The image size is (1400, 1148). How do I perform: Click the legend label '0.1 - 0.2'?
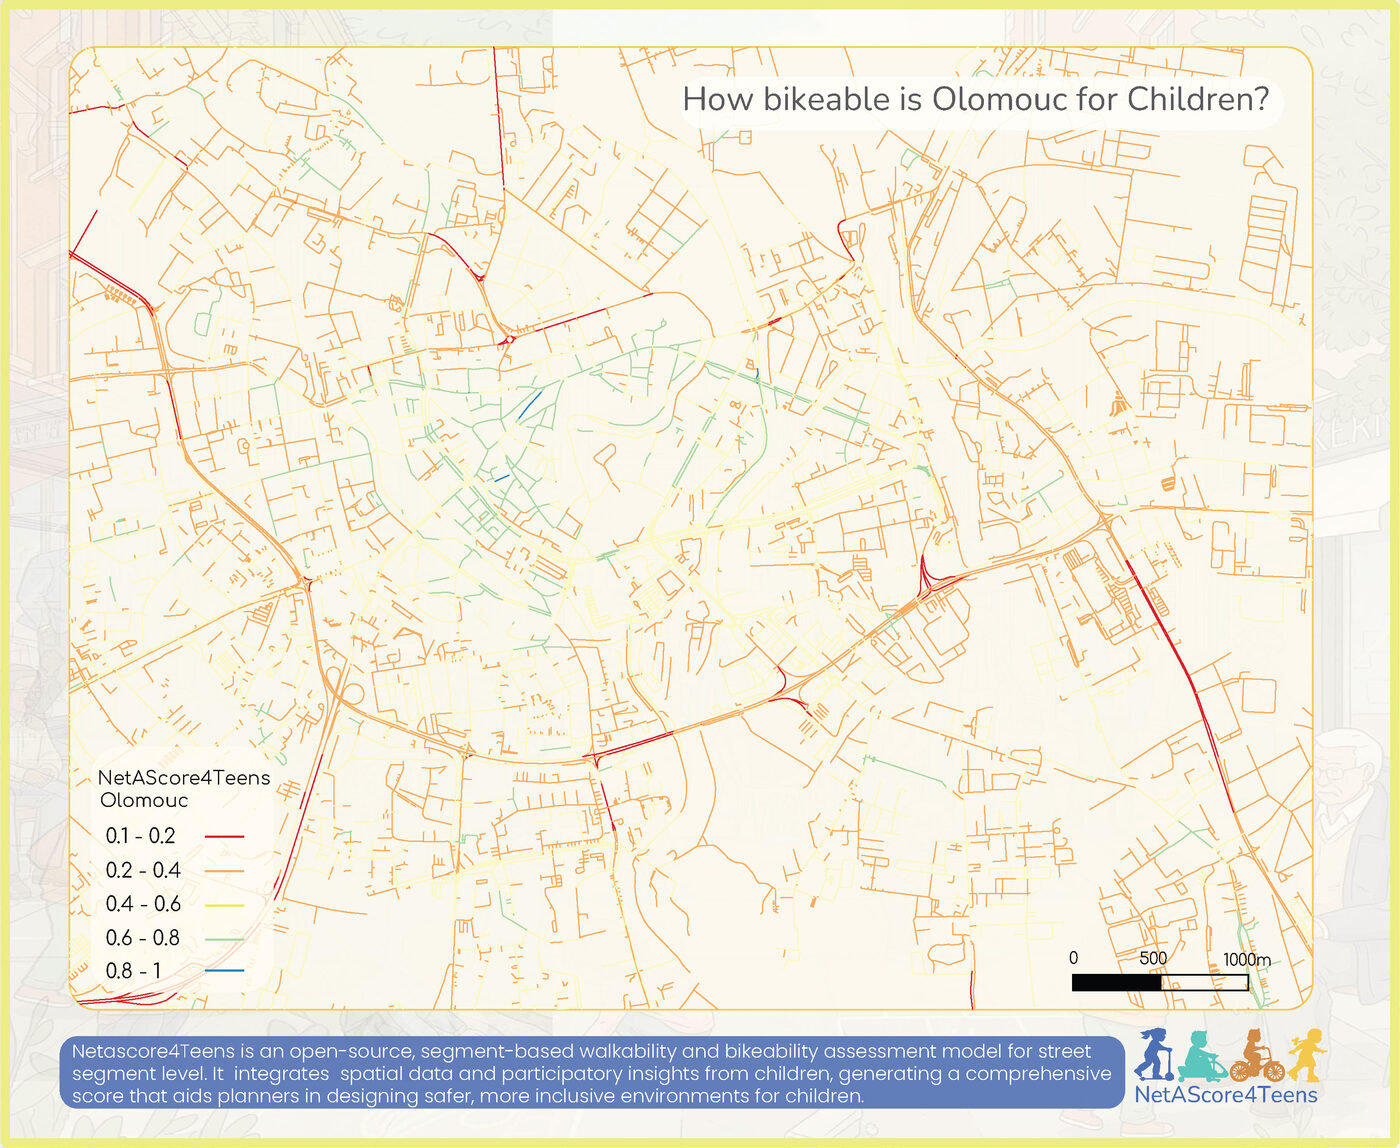[x=141, y=836]
